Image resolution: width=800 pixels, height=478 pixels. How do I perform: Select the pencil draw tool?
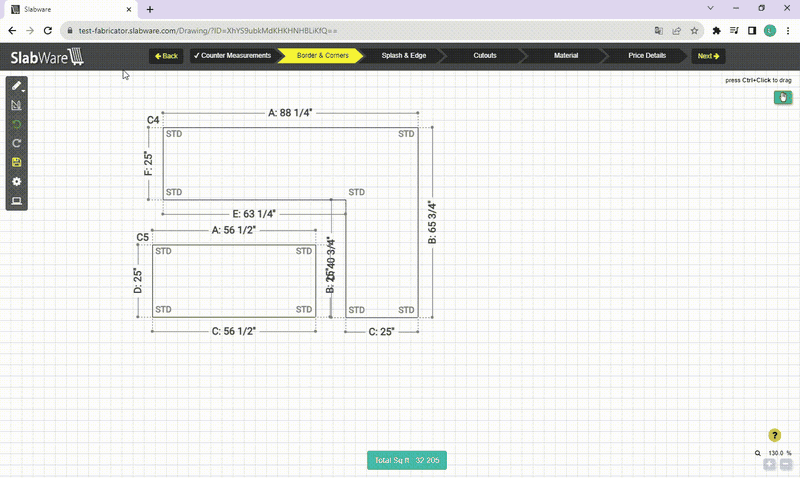pos(16,86)
